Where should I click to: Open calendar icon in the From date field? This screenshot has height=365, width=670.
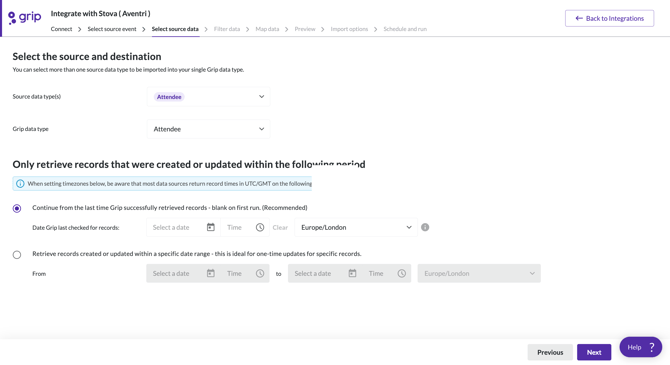pos(211,273)
